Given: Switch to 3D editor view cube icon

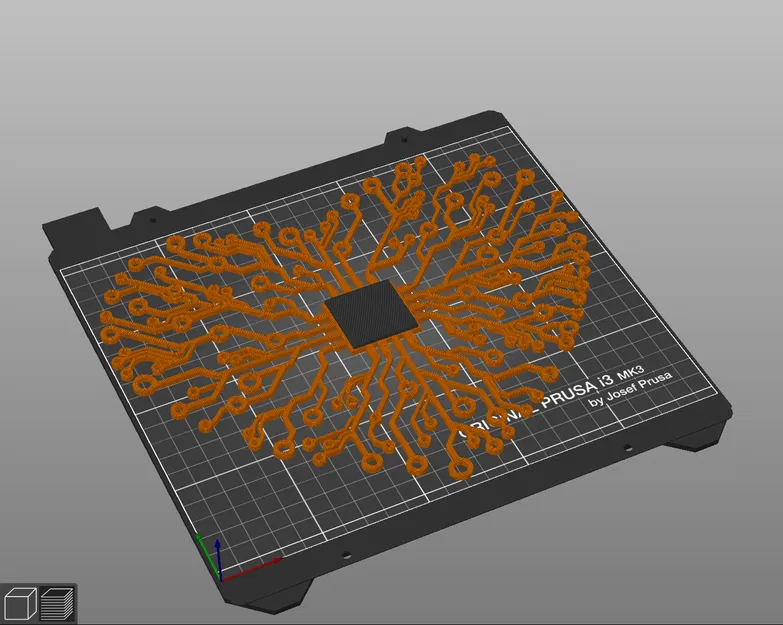Looking at the screenshot, I should coord(20,603).
